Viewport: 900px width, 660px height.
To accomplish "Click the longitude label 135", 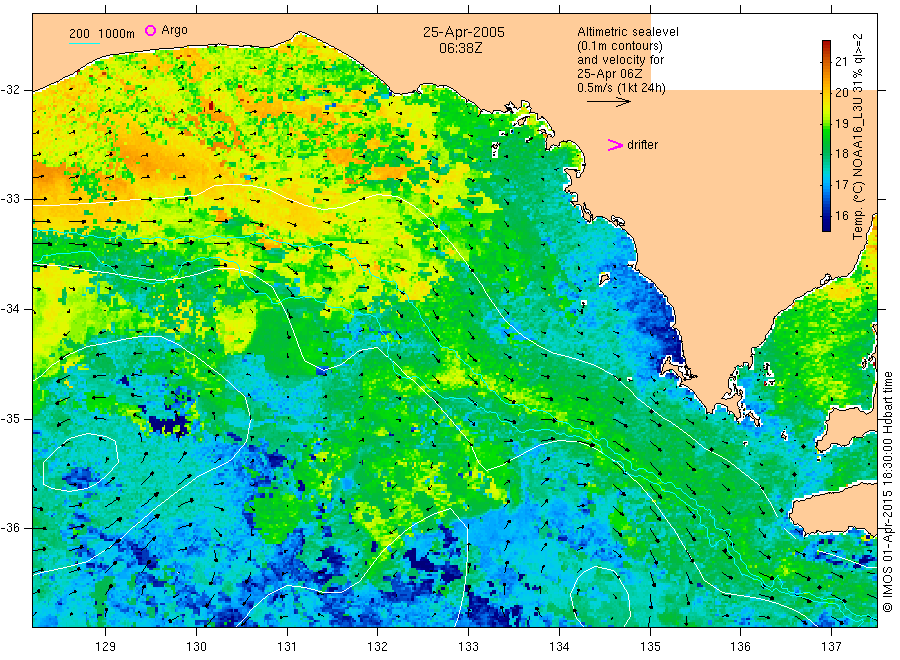I will [650, 647].
